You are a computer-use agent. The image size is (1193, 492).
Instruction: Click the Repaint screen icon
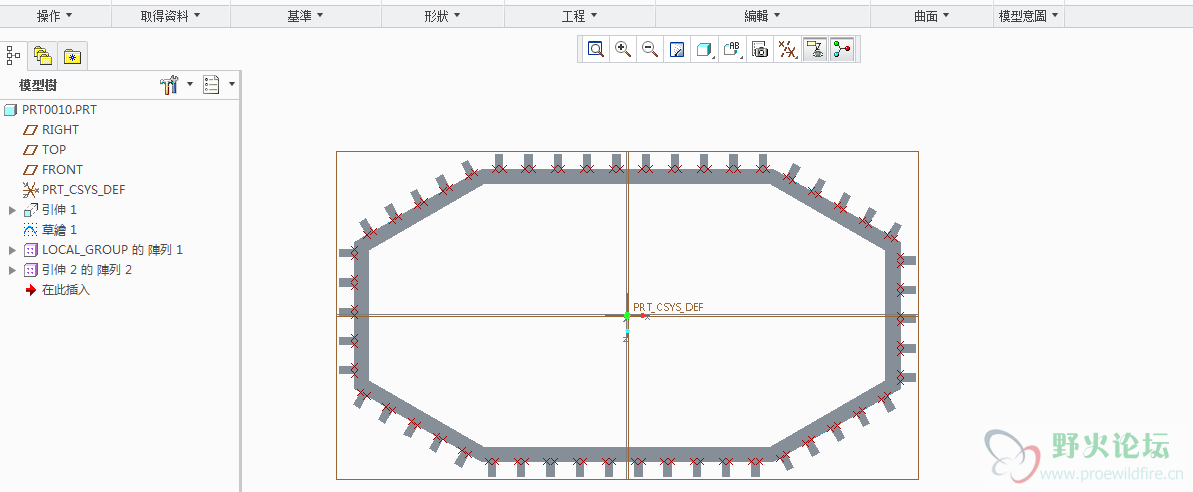pos(677,49)
